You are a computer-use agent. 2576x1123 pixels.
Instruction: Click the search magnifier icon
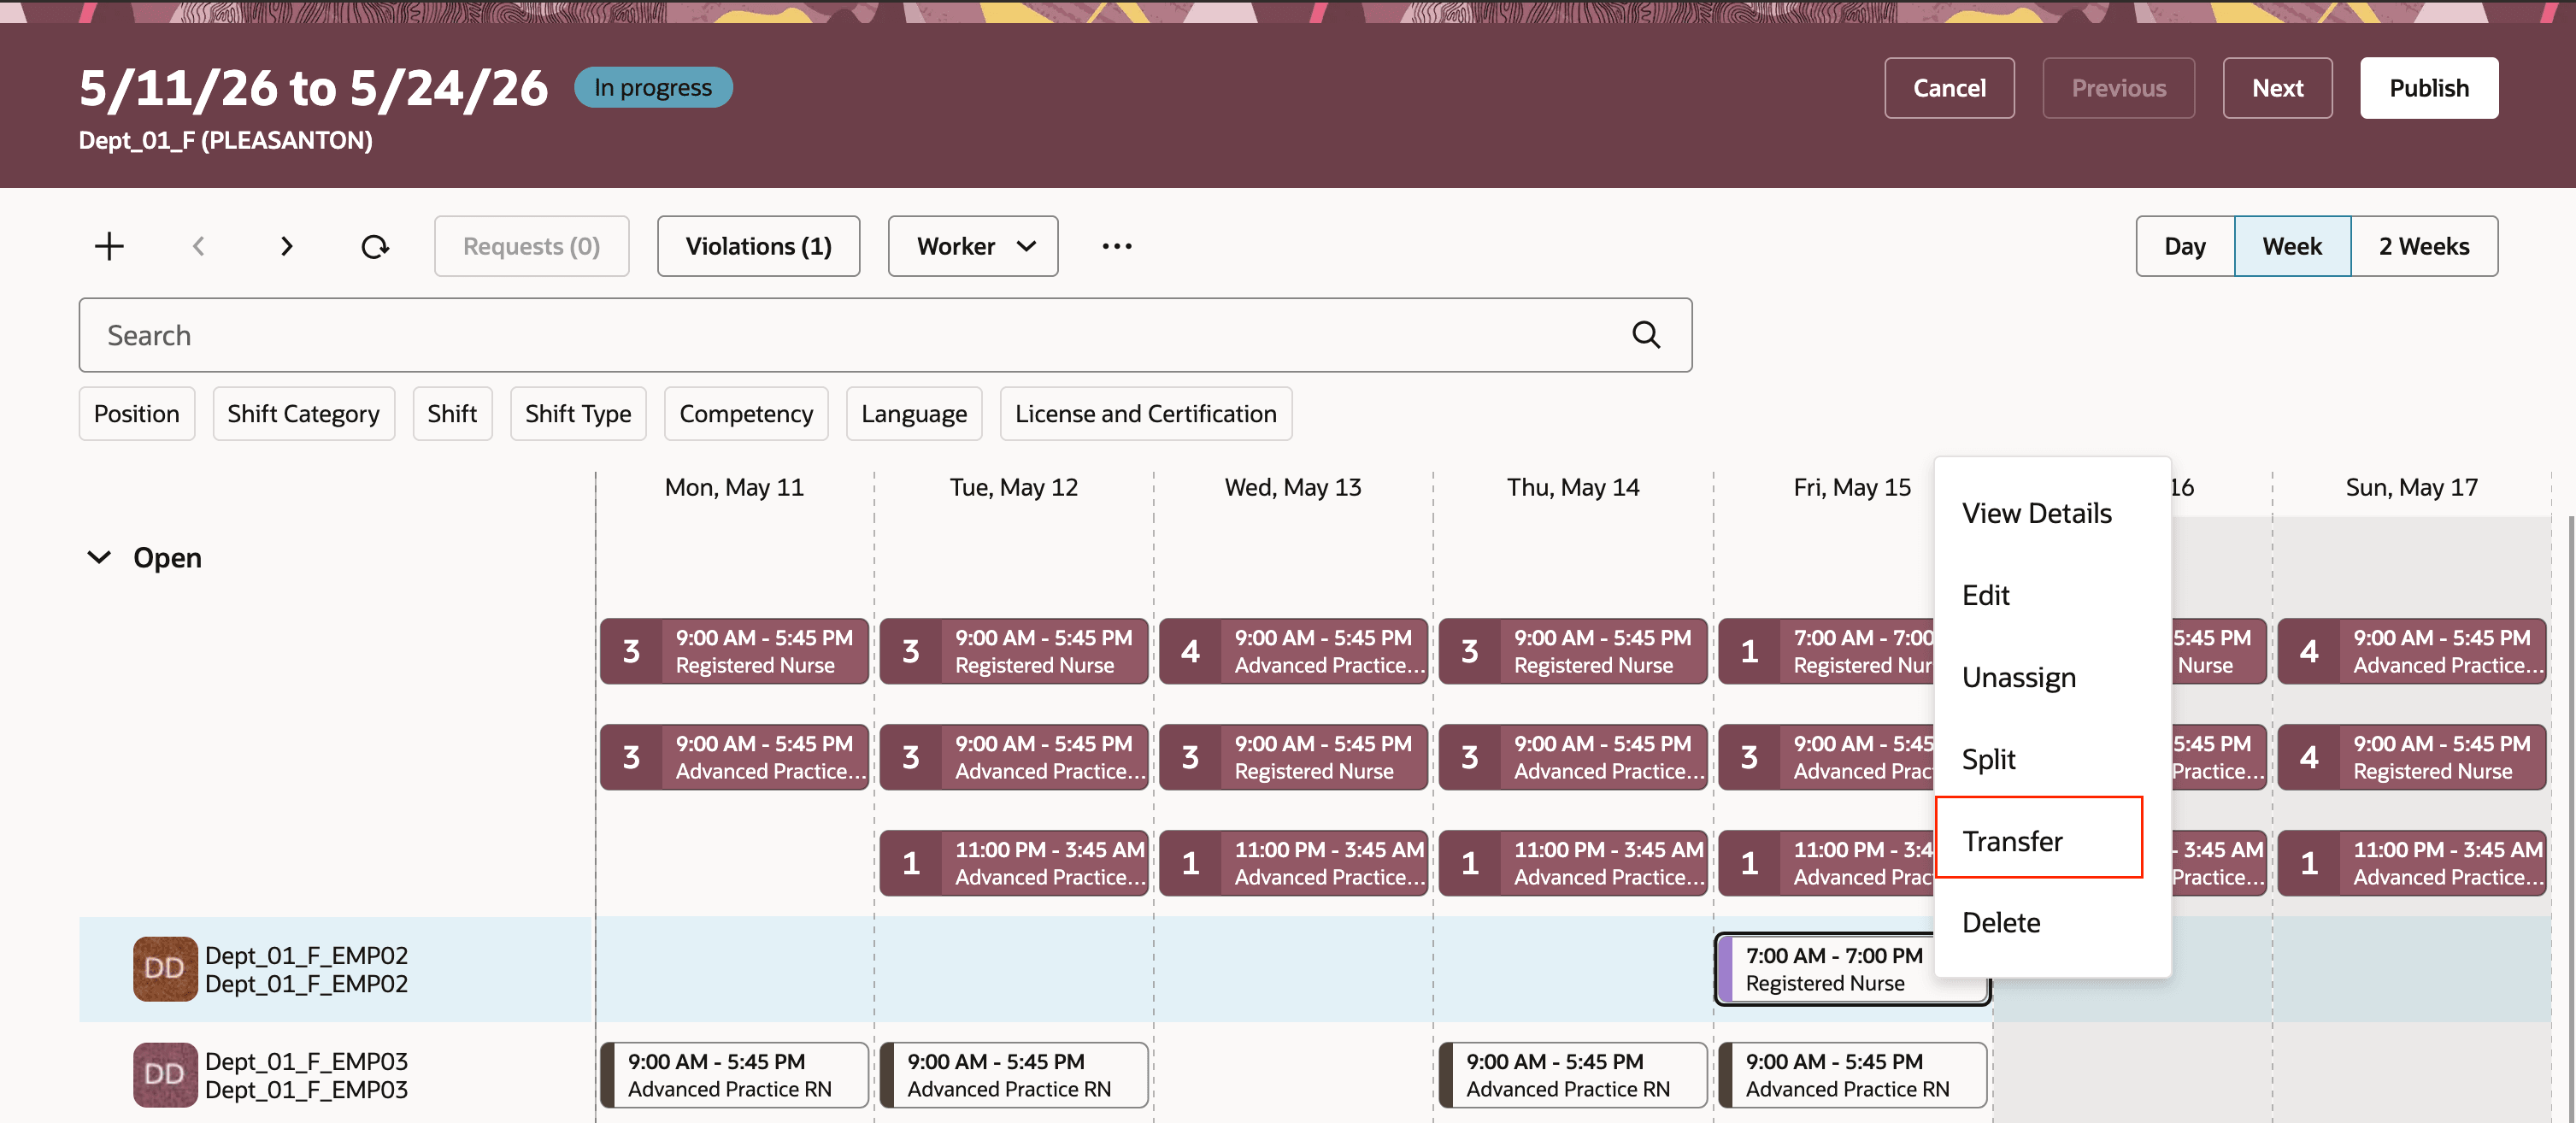point(1645,334)
